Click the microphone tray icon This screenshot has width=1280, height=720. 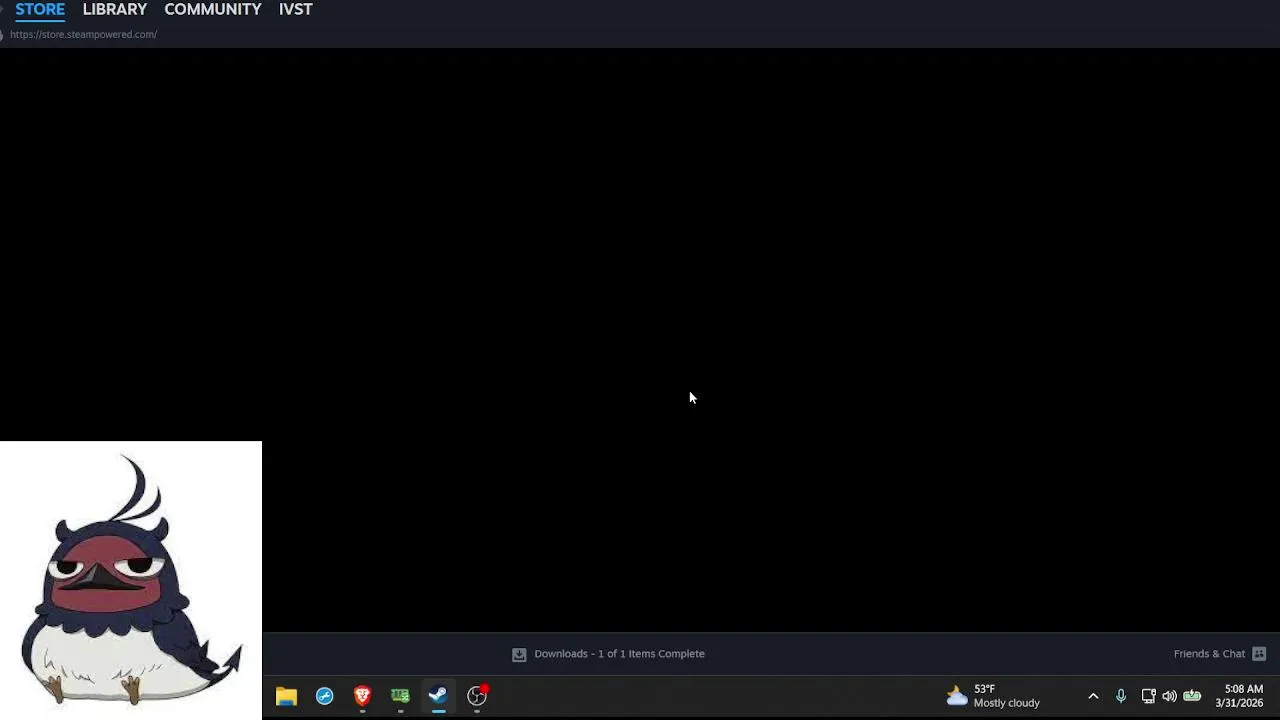click(1121, 696)
